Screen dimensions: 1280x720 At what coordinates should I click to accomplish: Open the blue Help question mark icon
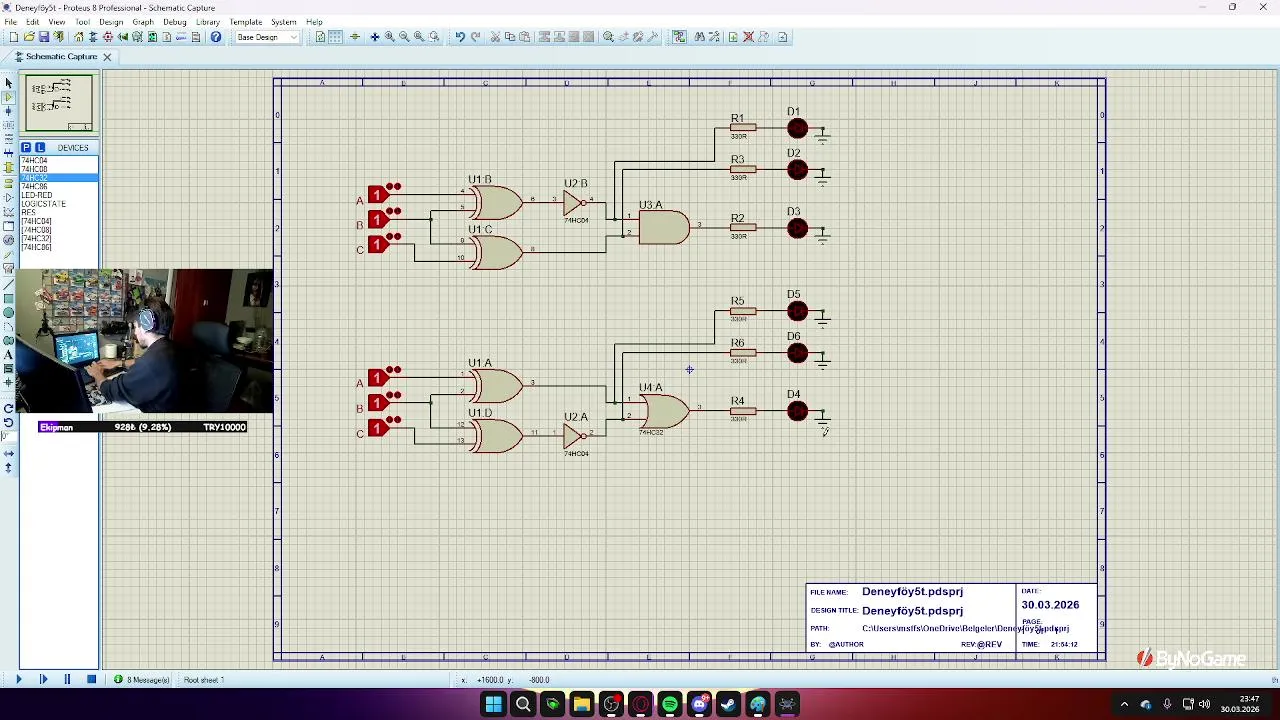215,37
